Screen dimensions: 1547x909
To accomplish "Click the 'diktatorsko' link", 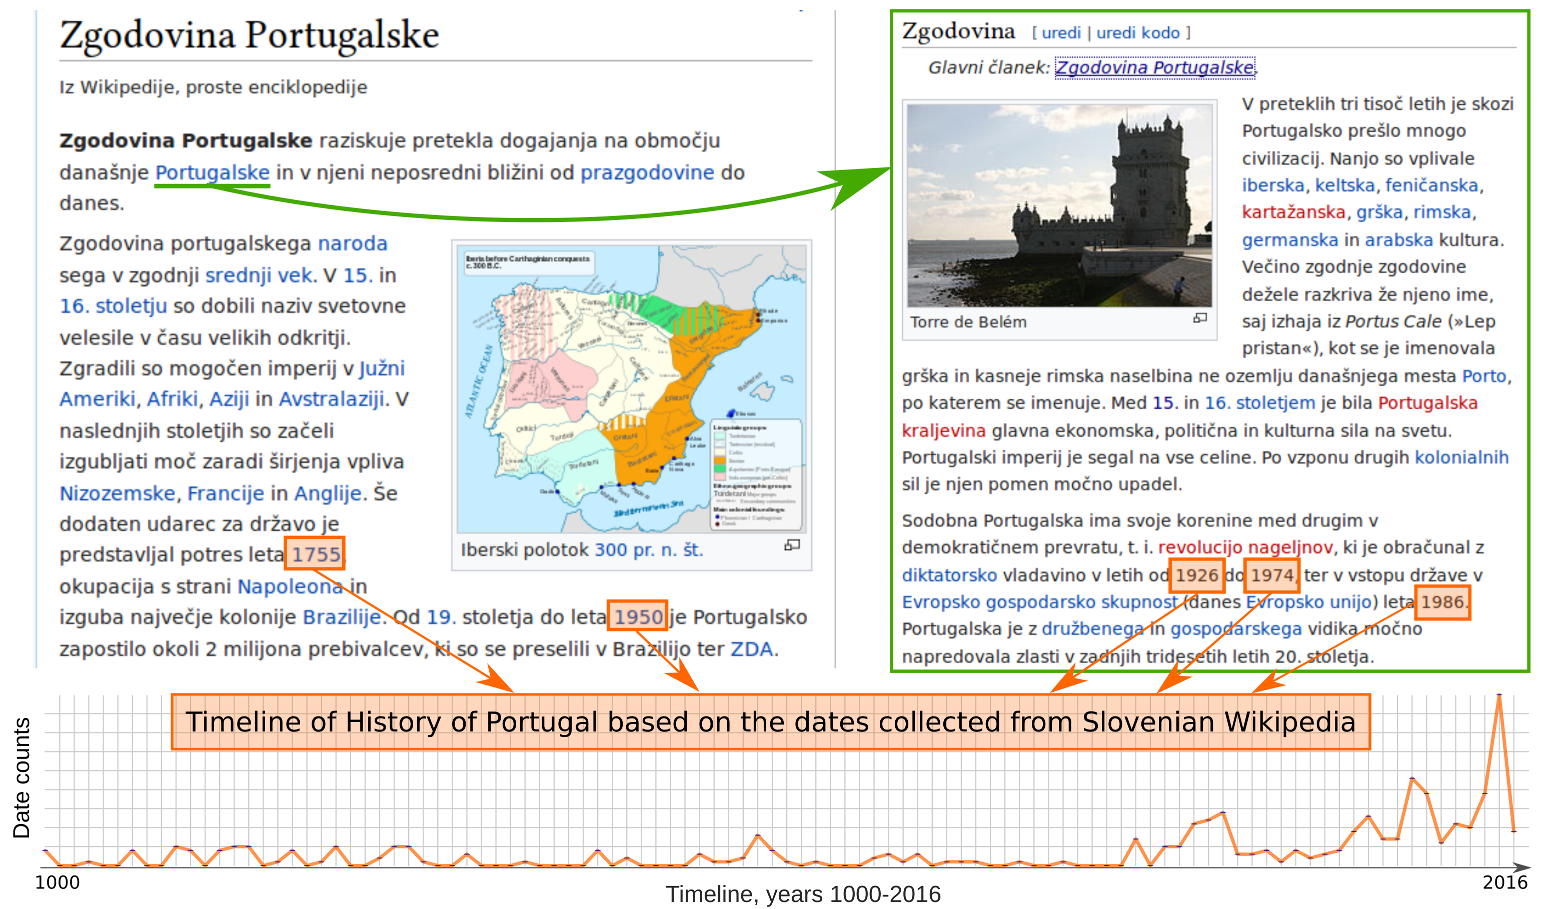I will coord(950,575).
